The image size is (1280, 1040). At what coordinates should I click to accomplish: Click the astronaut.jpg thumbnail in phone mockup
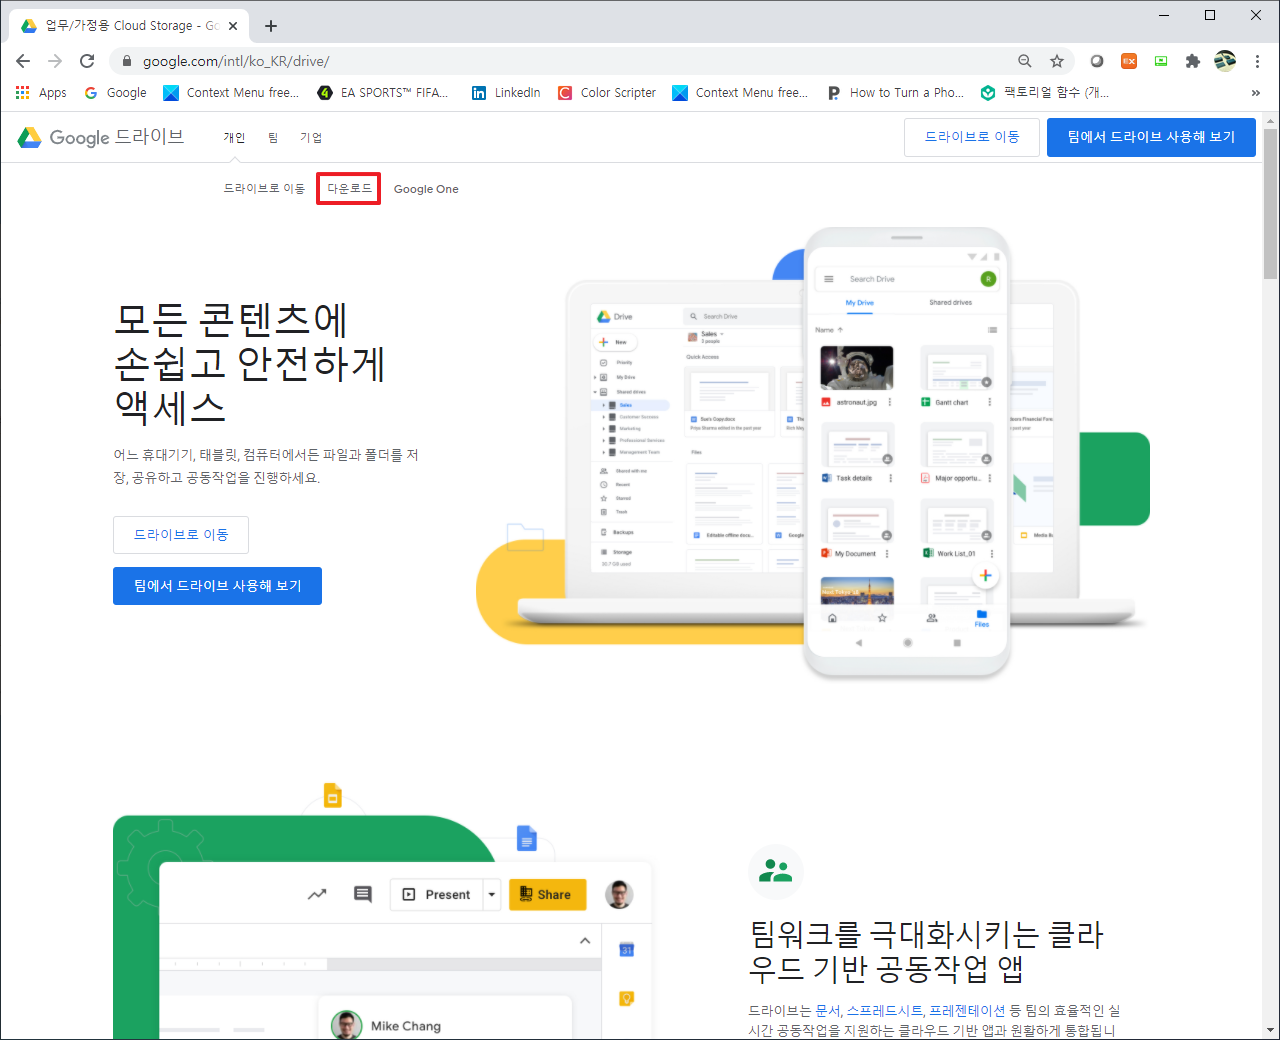coord(857,368)
